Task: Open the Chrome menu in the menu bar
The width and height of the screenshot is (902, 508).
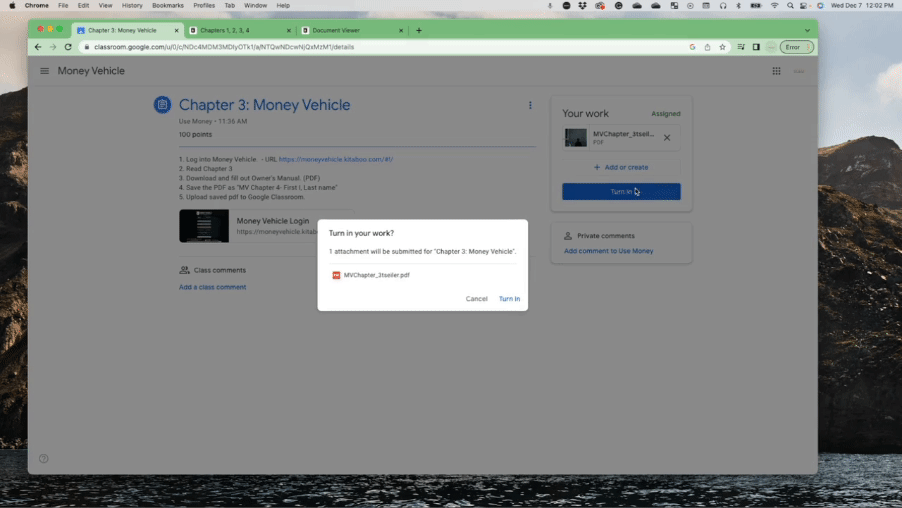Action: [x=37, y=6]
